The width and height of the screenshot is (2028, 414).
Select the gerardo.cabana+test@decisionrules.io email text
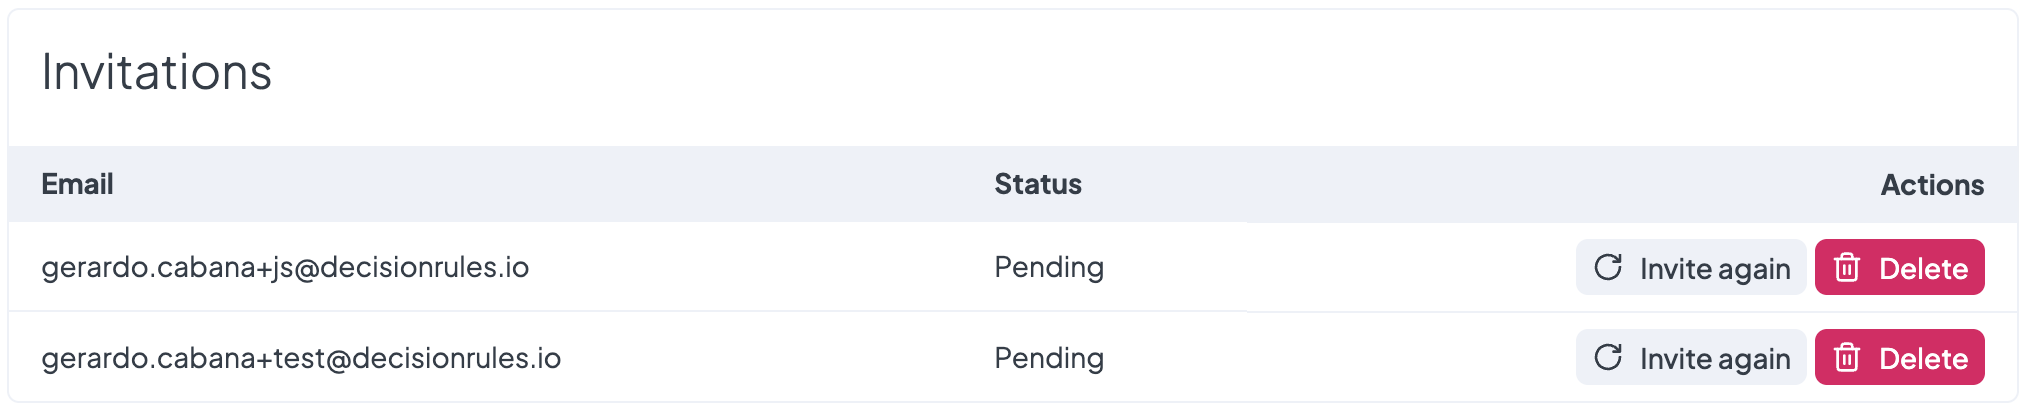point(301,358)
